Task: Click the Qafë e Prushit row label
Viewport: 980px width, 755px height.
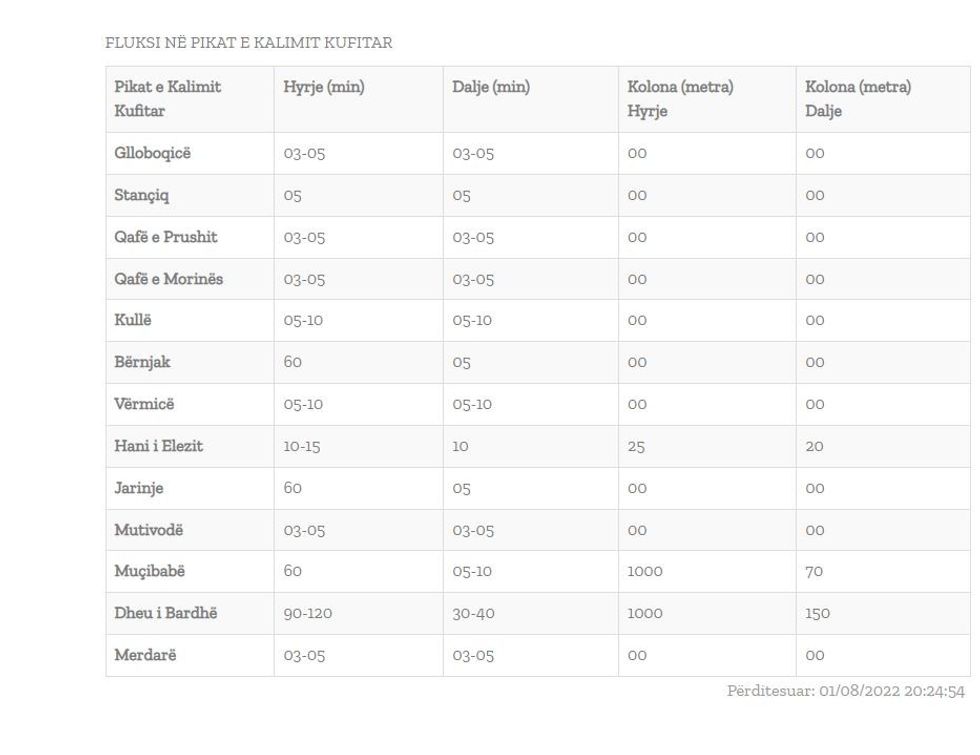Action: click(x=165, y=237)
